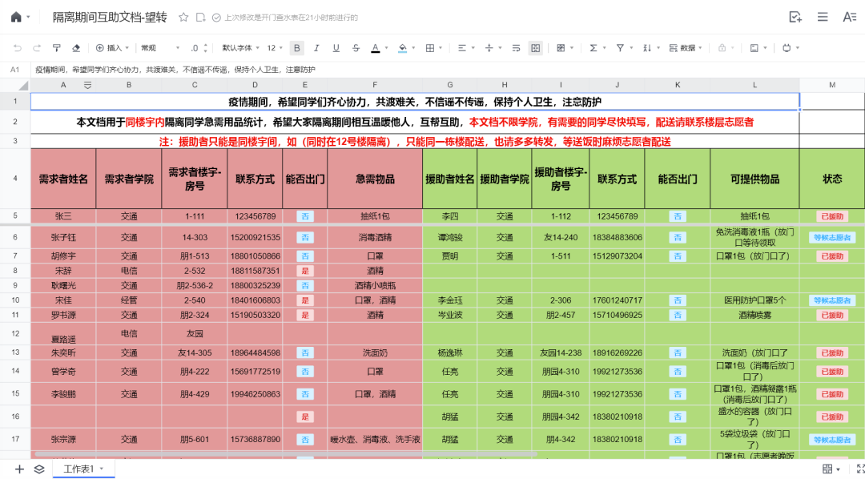Click the 已援助 status tag in row 5

click(831, 216)
